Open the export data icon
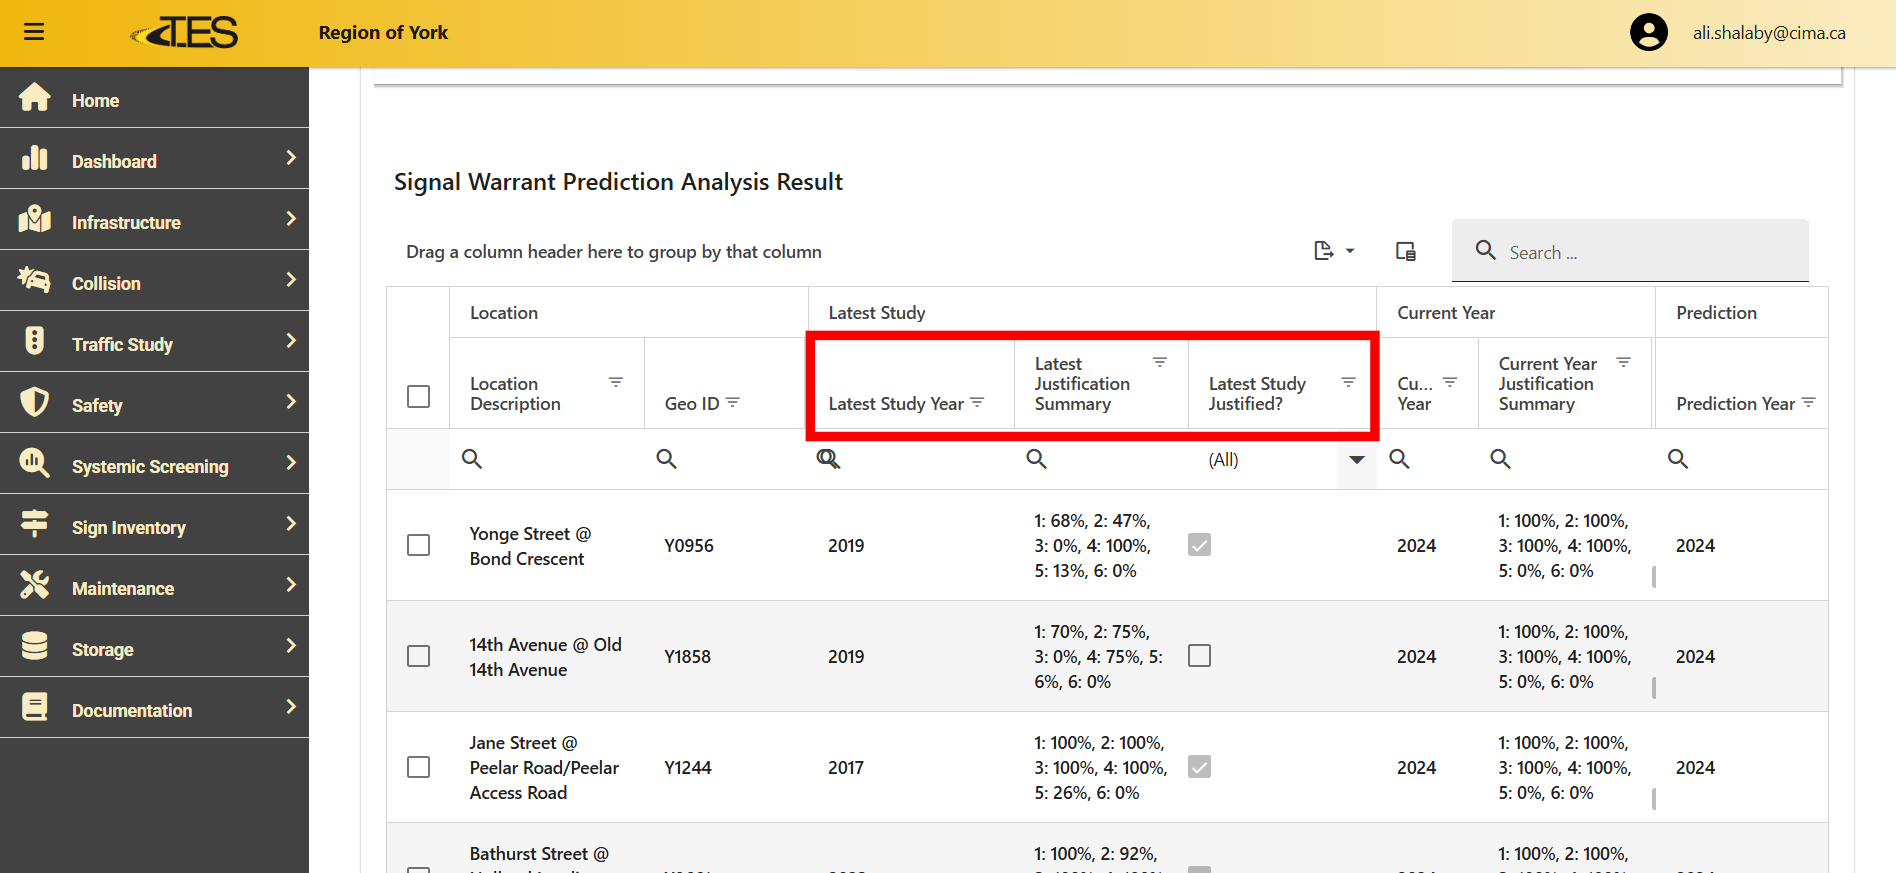 1333,251
